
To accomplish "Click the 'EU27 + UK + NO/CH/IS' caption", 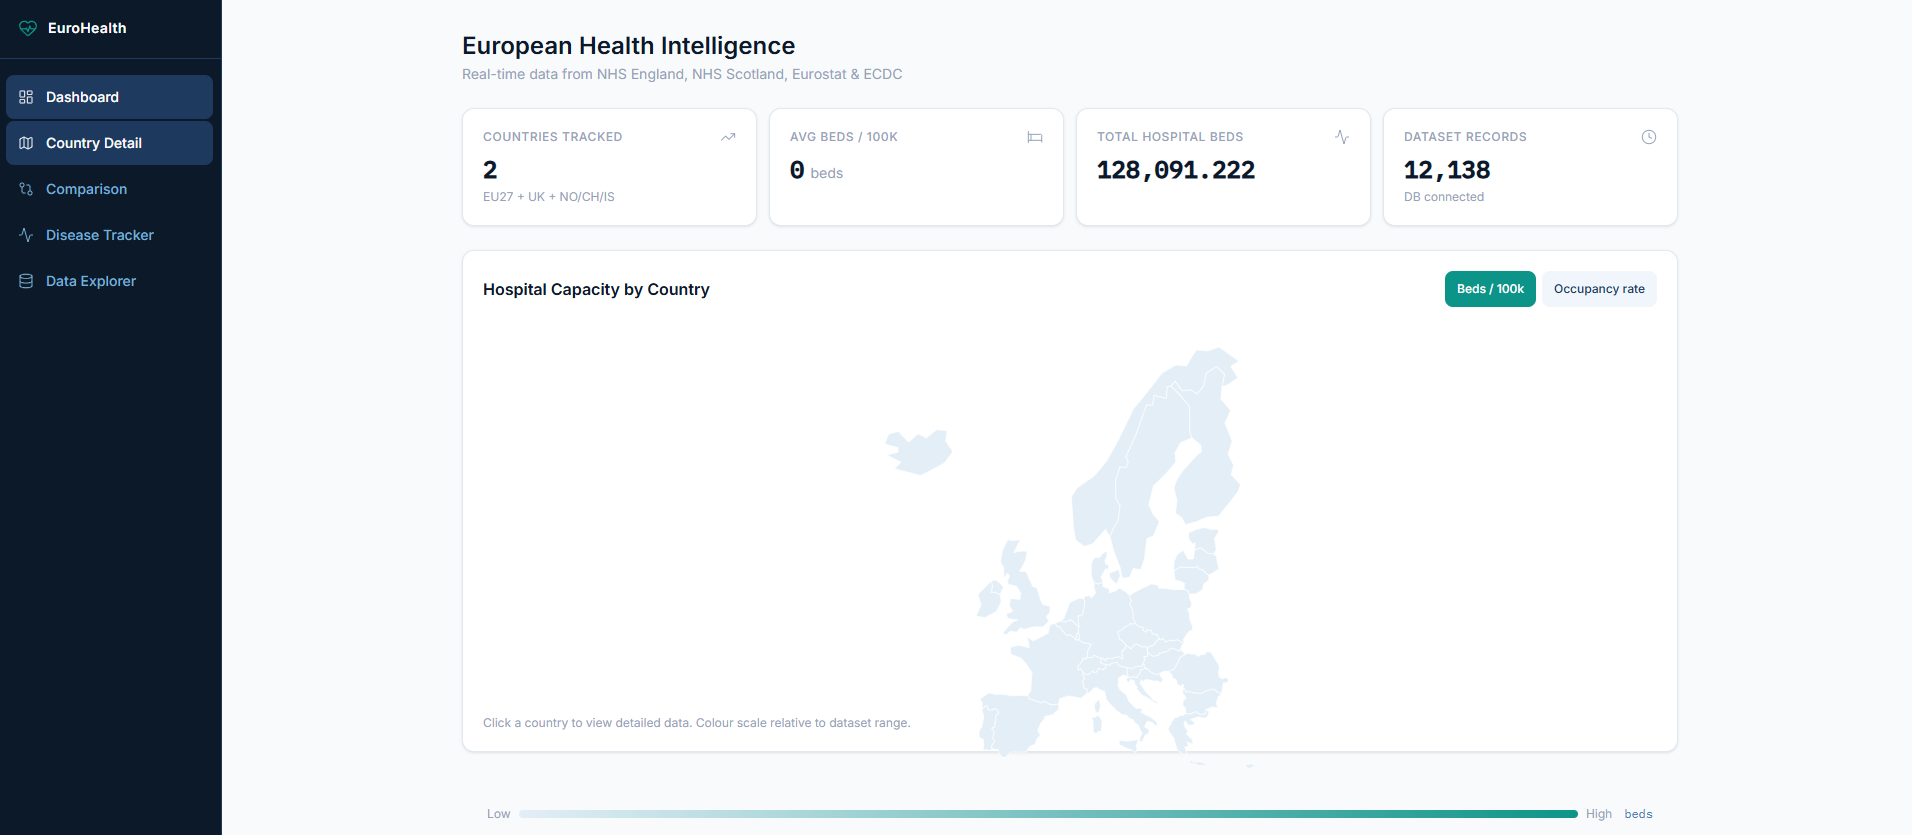I will point(549,197).
